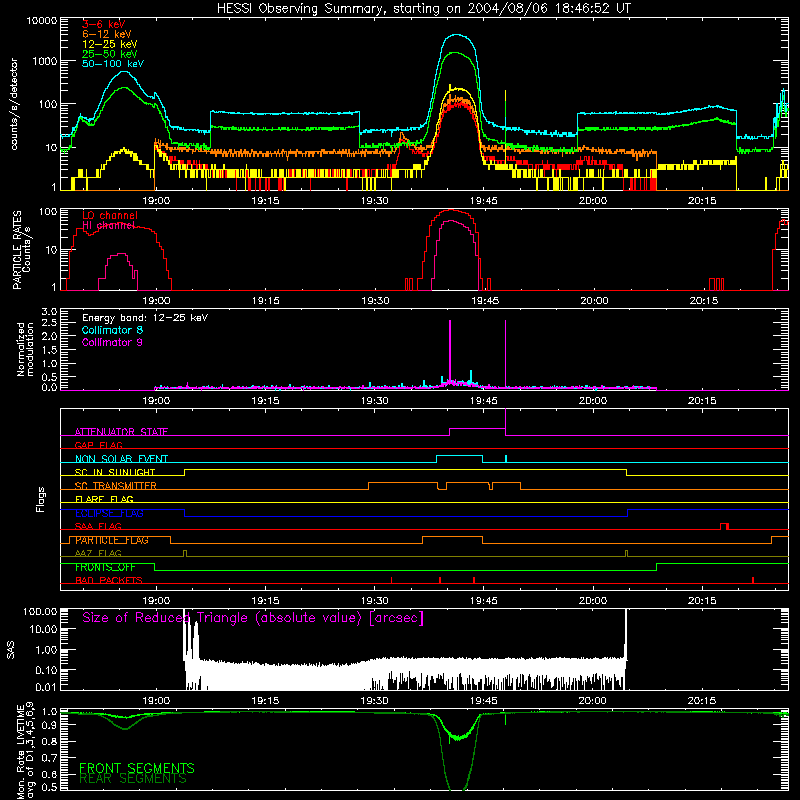Click the 10000 y-axis value on count plot
800x800 pixels.
pyautogui.click(x=42, y=21)
